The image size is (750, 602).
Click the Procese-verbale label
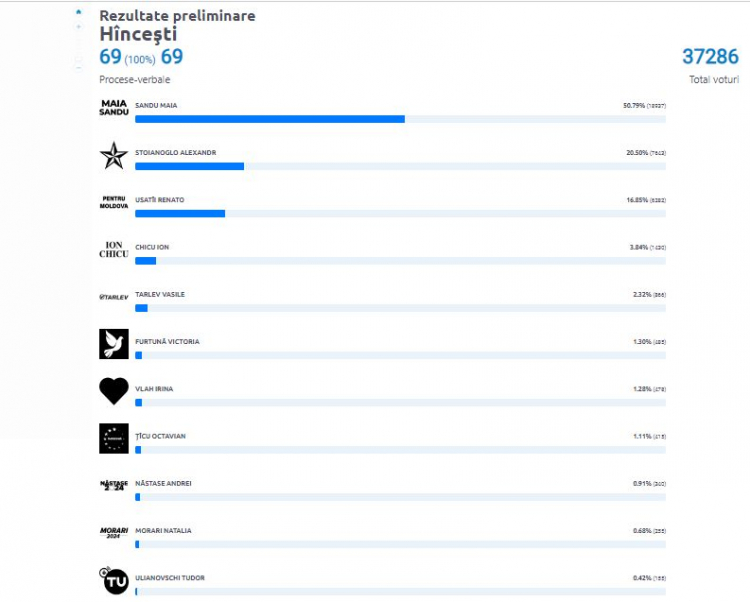tap(135, 79)
